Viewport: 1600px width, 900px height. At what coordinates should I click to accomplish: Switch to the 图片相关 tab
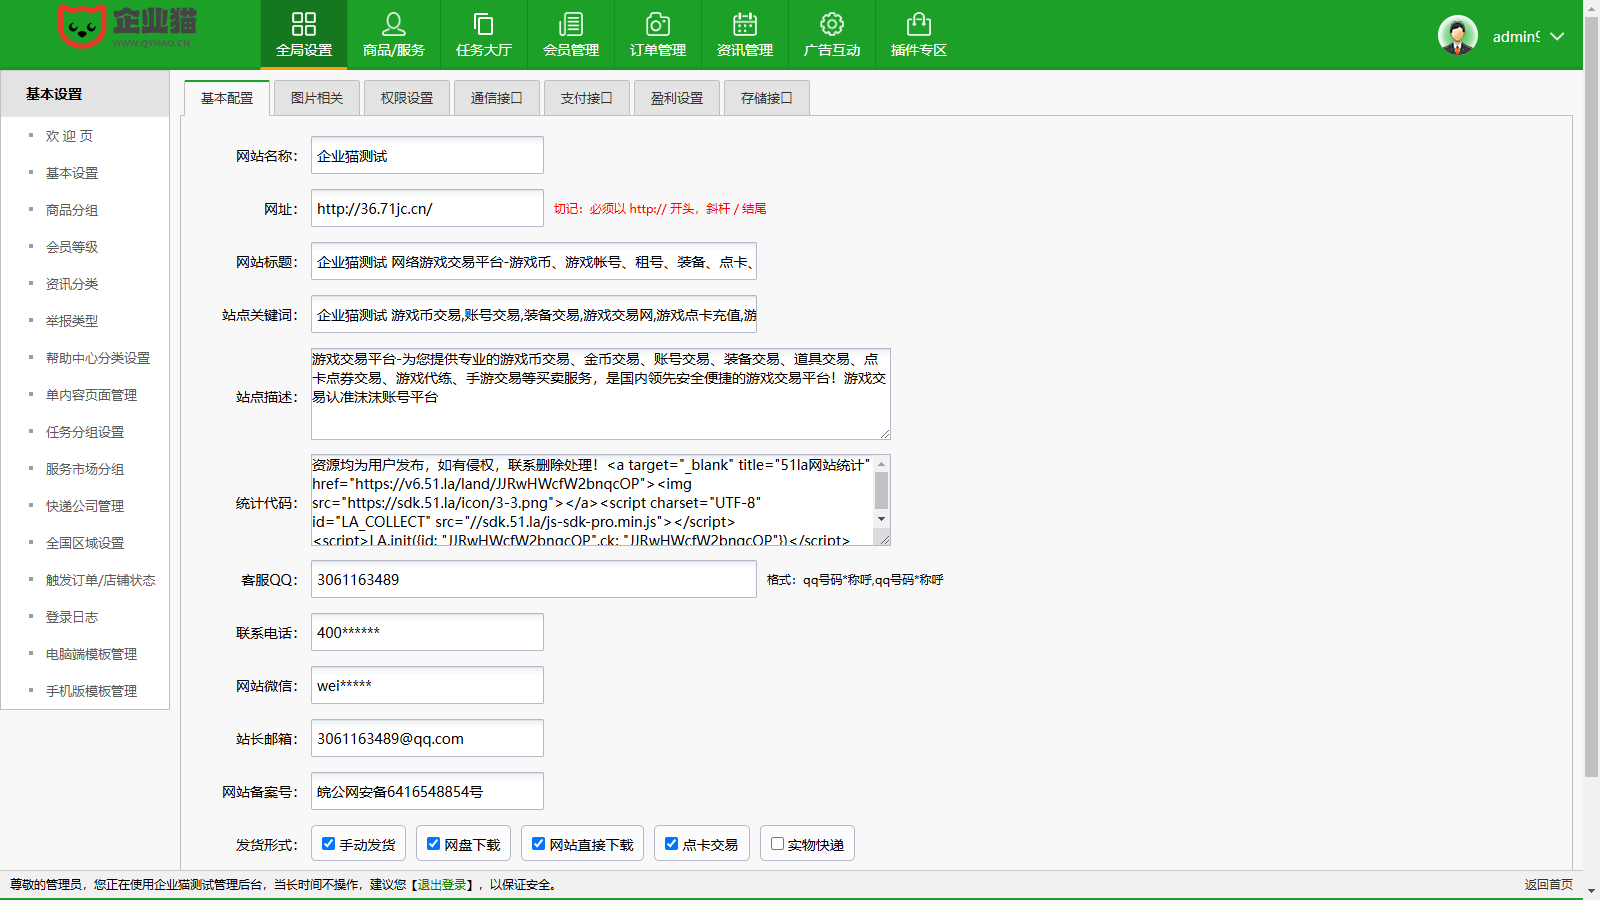pos(317,98)
